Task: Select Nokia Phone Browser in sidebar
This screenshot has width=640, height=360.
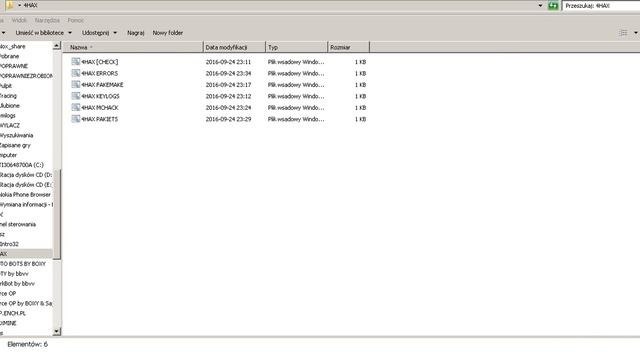Action: tap(25, 195)
